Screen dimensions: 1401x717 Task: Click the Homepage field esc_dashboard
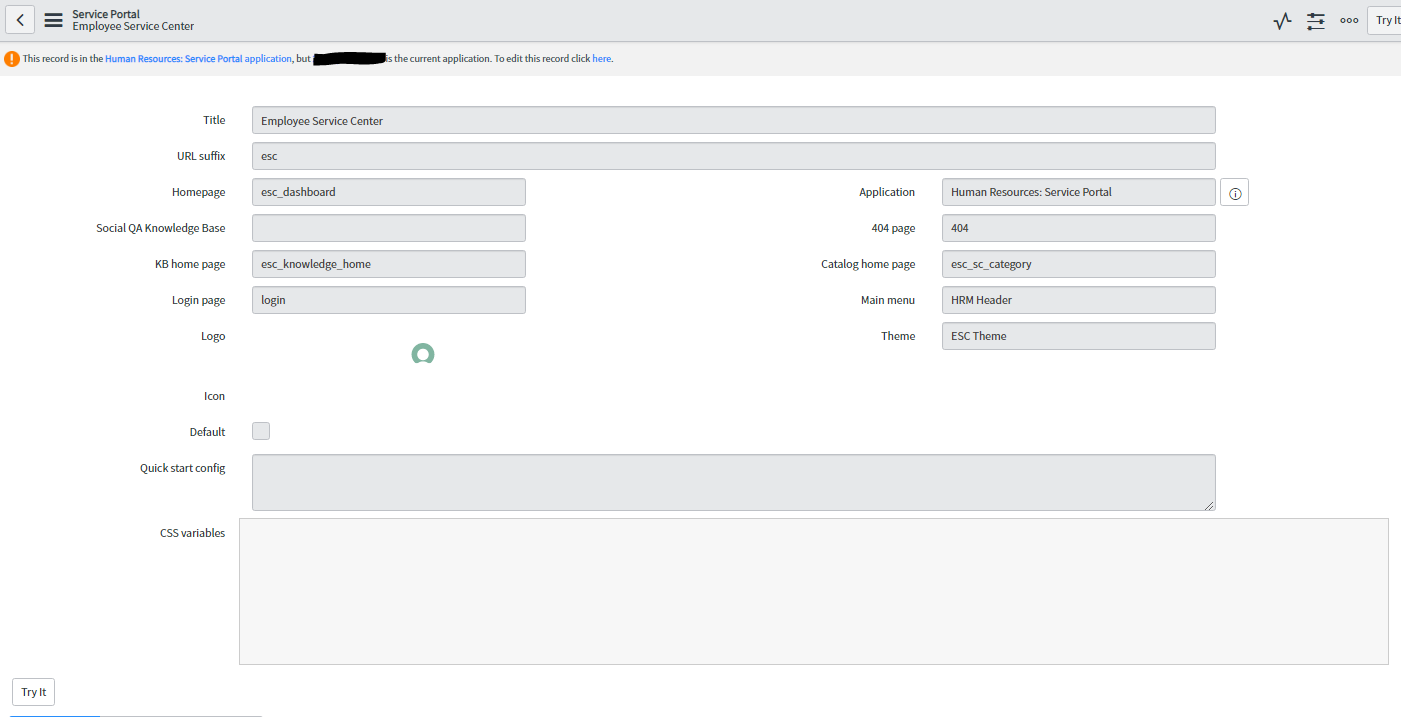click(389, 192)
